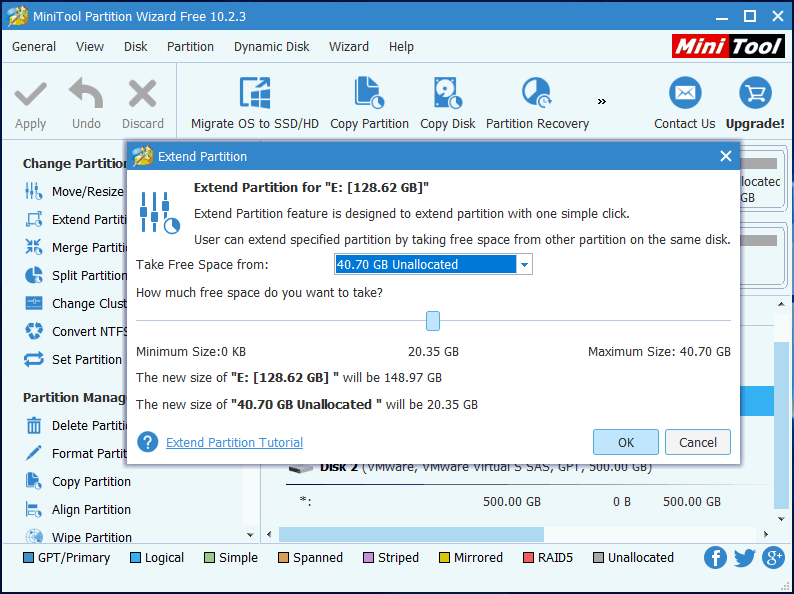Viewport: 794px width, 594px height.
Task: Click sidebar scroll down arrow
Action: click(x=250, y=535)
